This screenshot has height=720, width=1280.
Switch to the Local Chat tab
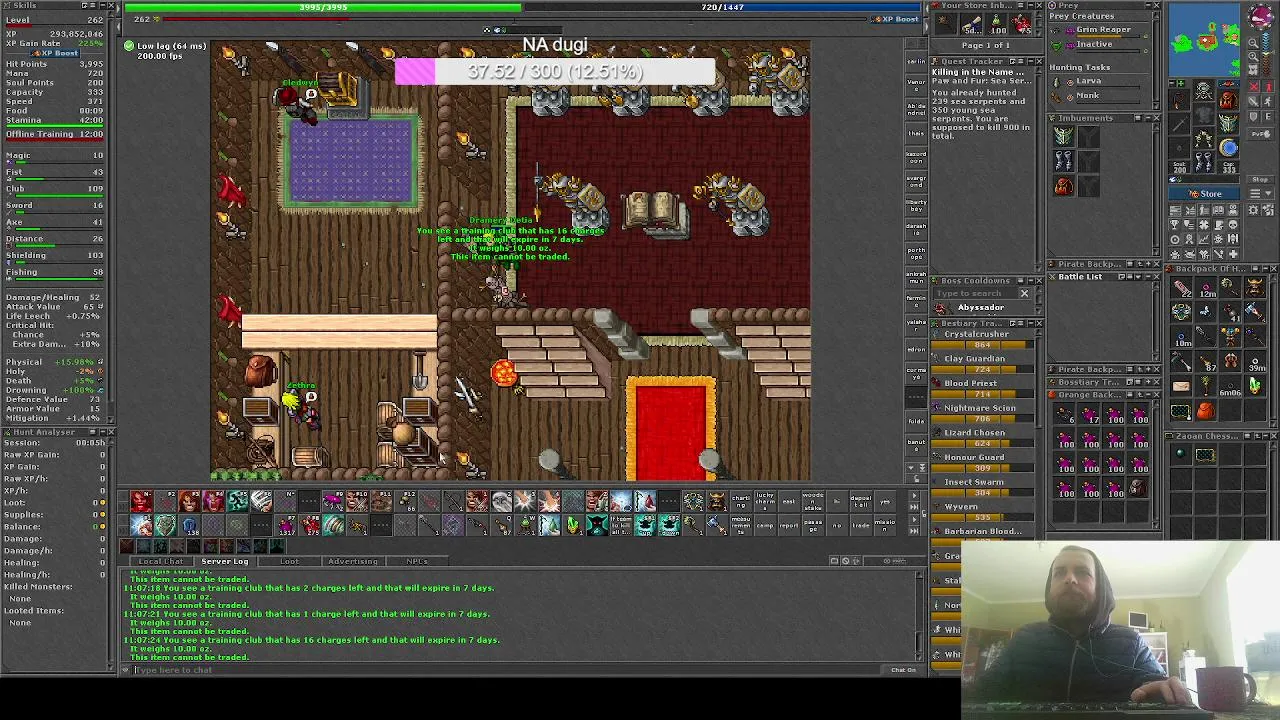pyautogui.click(x=161, y=562)
